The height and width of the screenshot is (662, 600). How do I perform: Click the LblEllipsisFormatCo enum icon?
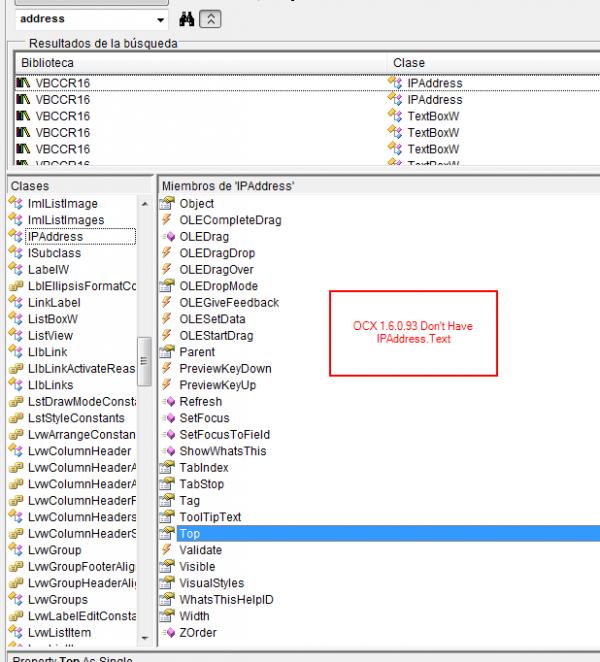pos(16,286)
